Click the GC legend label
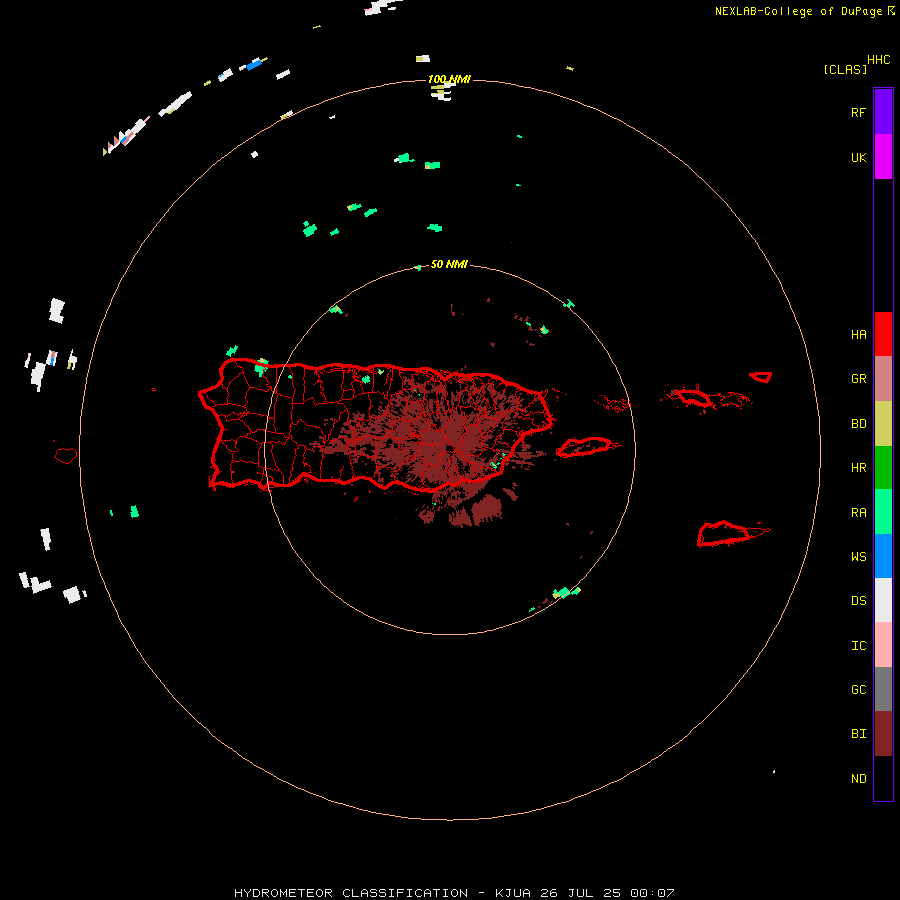This screenshot has width=900, height=900. tap(858, 690)
